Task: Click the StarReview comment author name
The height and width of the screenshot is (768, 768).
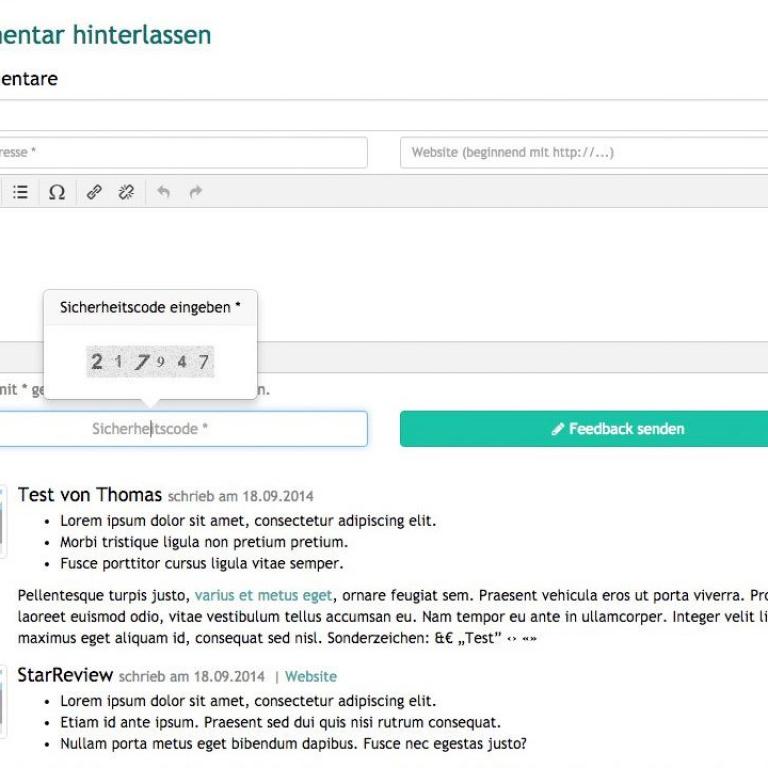Action: pos(65,676)
